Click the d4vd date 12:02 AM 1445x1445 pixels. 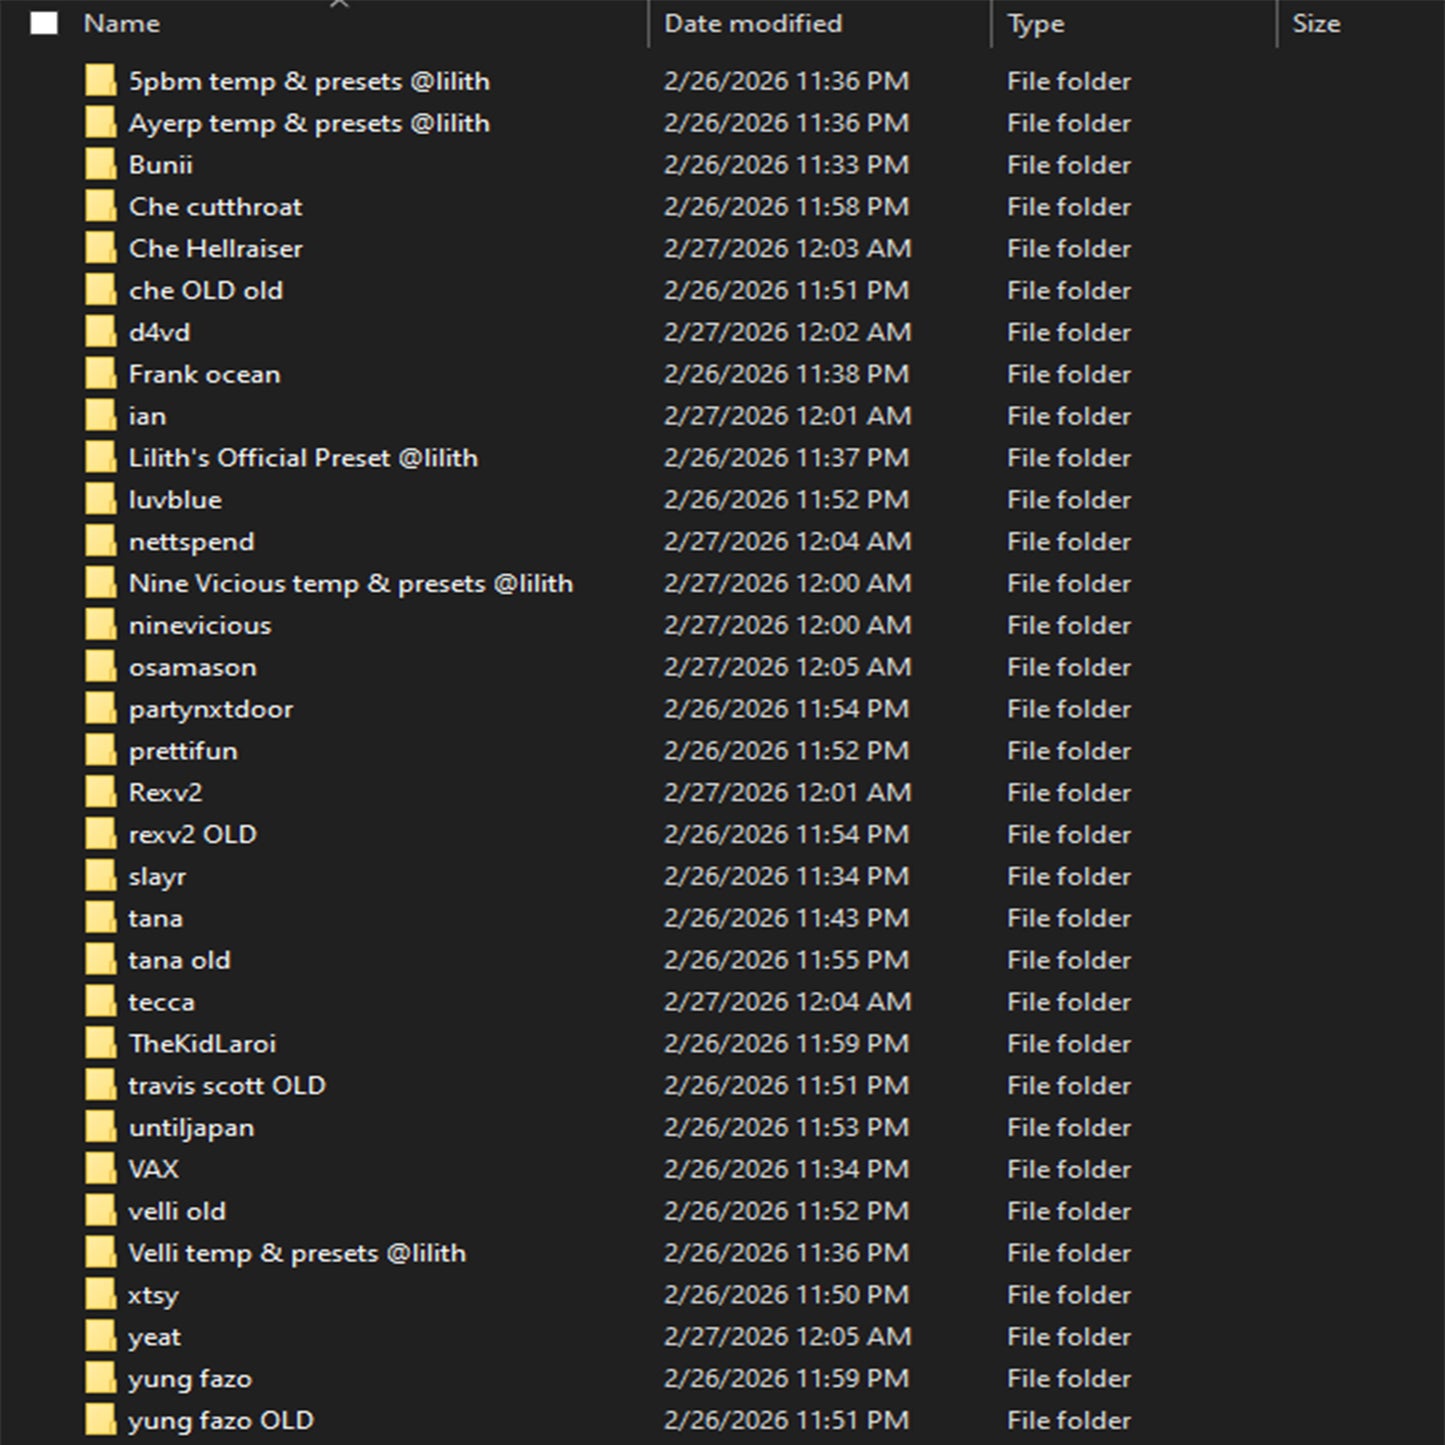[x=788, y=332]
